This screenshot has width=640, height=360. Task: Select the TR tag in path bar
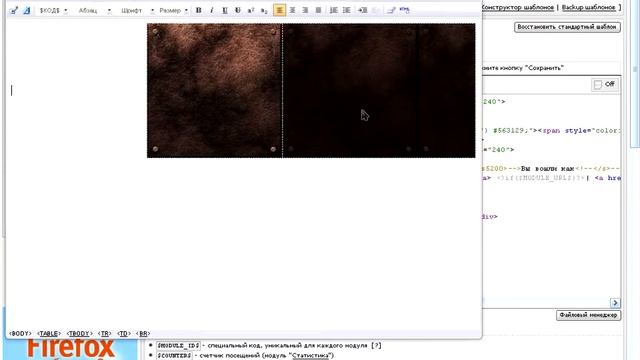(104, 333)
